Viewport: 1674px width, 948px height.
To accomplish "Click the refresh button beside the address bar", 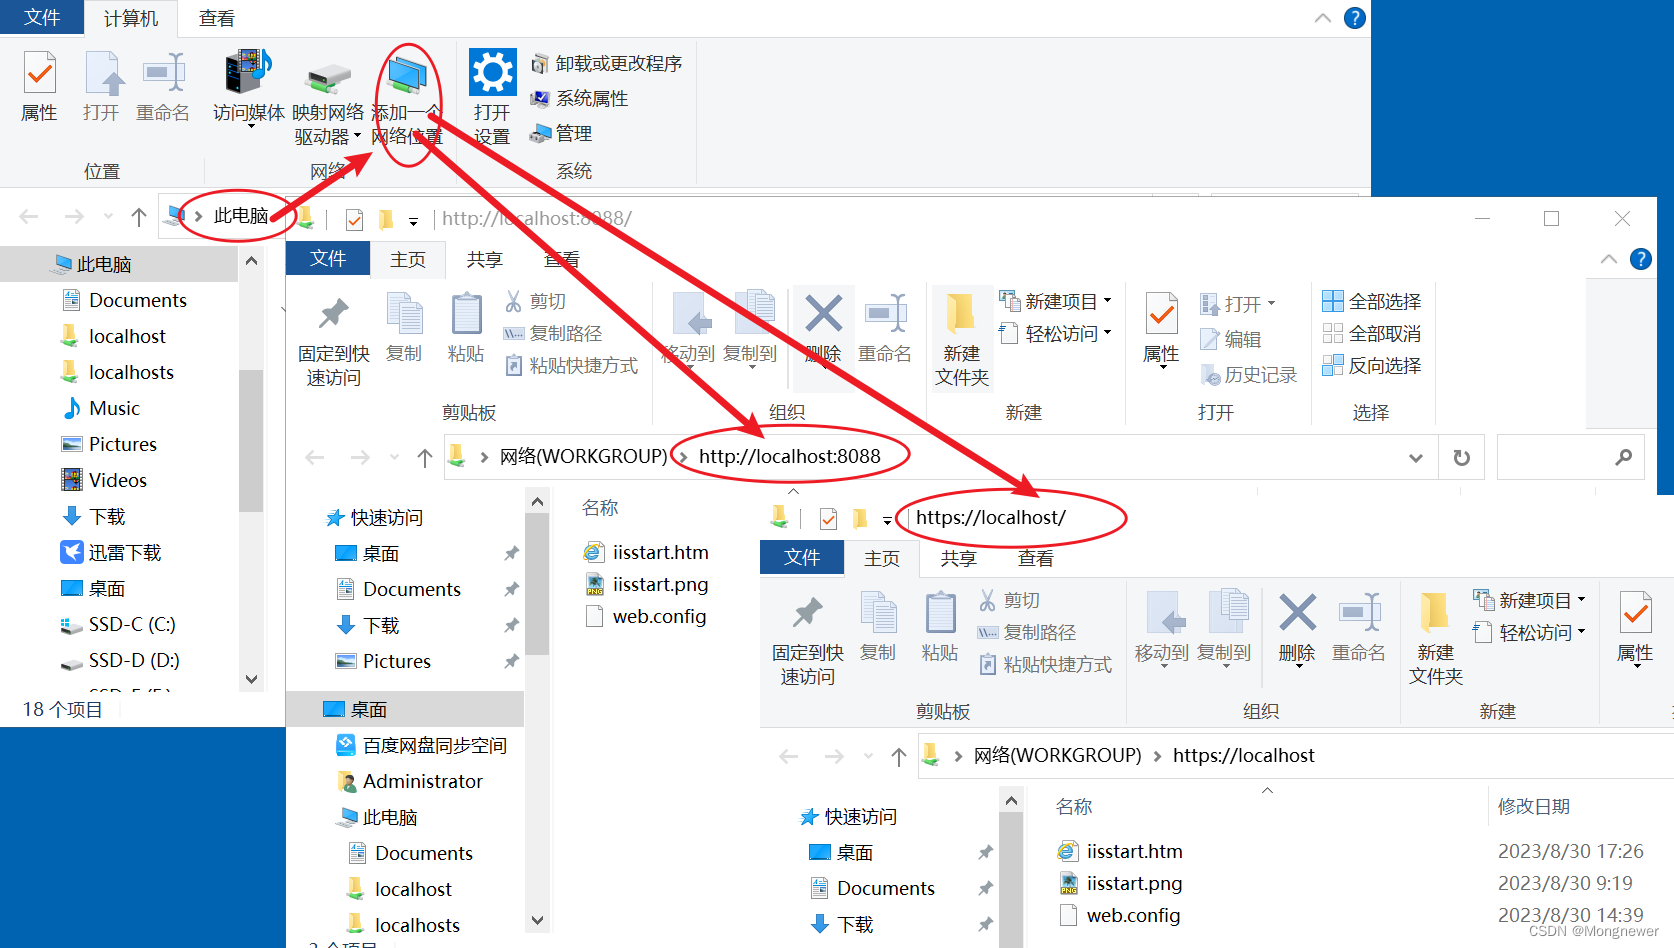I will point(1461,456).
